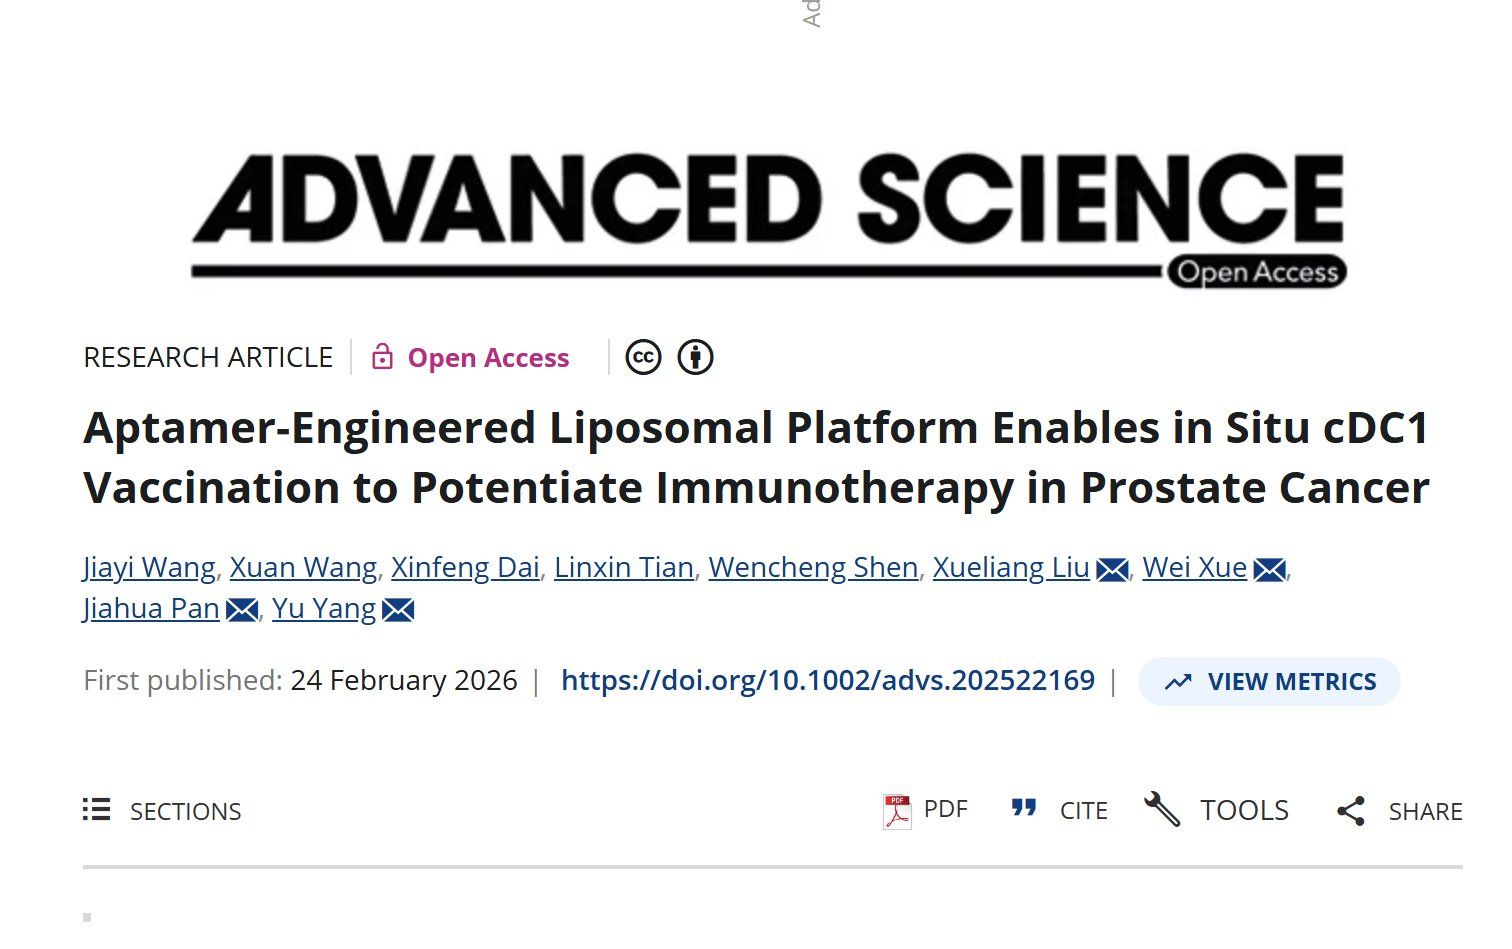Screen dimensions: 1512x949
Task: Expand the Sections list menu
Action: 162,811
